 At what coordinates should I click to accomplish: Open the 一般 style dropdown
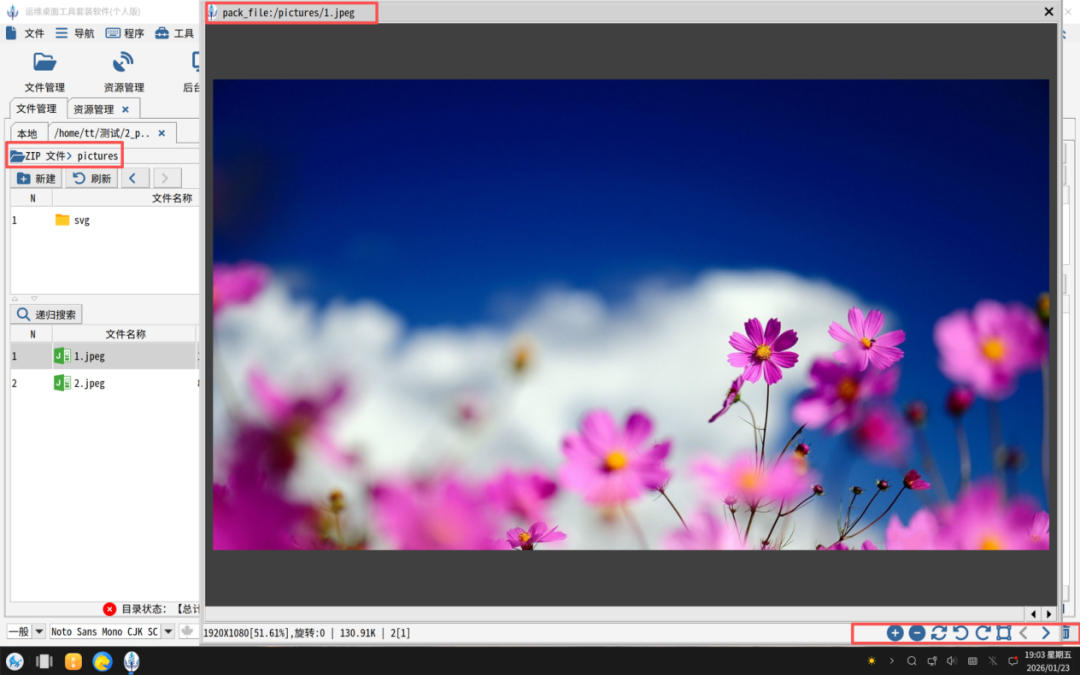(40, 632)
